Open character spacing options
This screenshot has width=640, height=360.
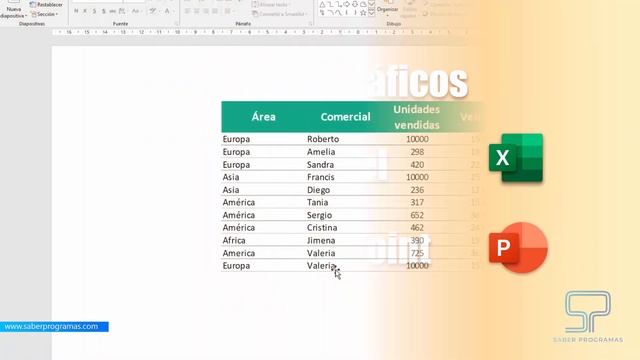pyautogui.click(x=122, y=11)
